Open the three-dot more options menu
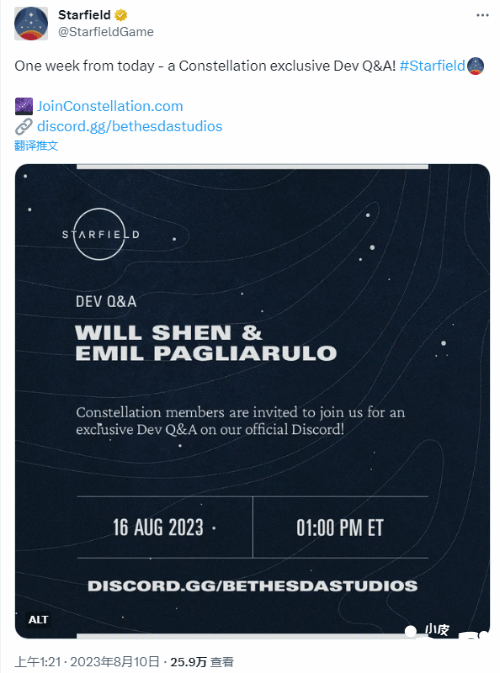The width and height of the screenshot is (500, 673). [x=482, y=15]
